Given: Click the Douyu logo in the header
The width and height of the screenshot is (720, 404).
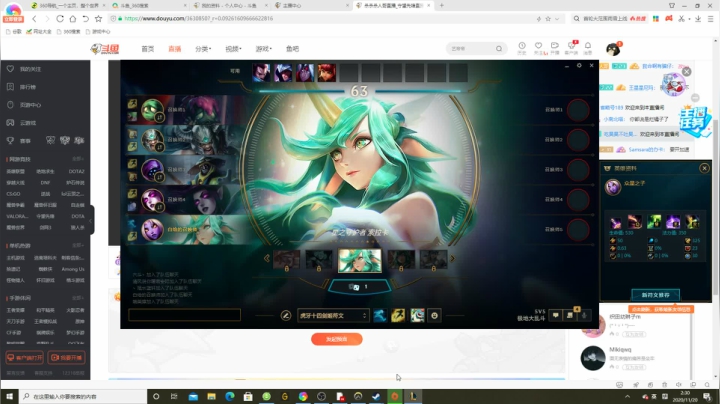Looking at the screenshot, I should [x=105, y=49].
